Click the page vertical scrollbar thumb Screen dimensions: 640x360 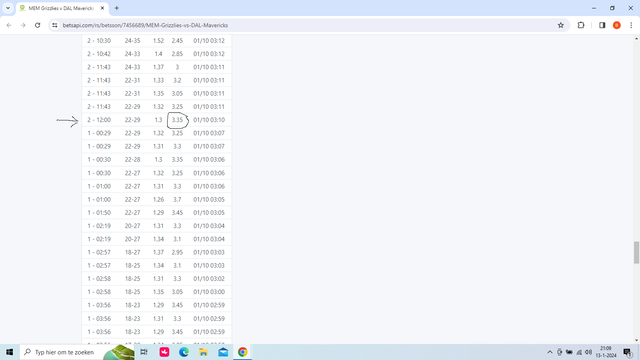(x=636, y=252)
